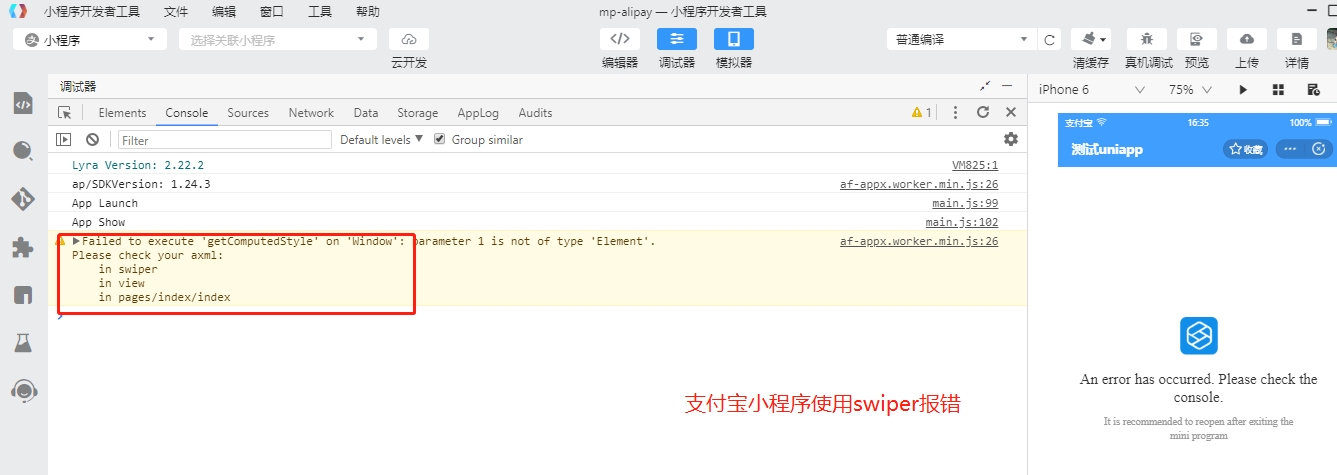Viewport: 1337px width, 475px height.
Task: Click the favorite (收藏) star button
Action: pos(1246,149)
